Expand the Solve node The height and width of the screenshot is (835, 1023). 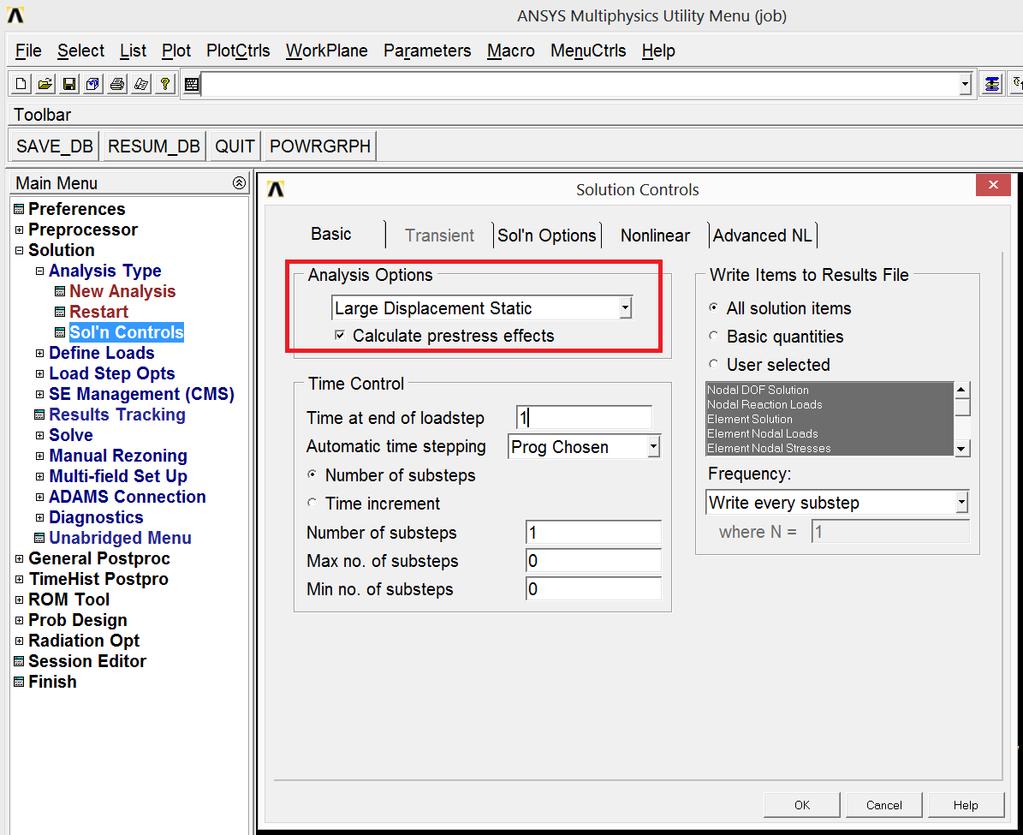pyautogui.click(x=40, y=435)
